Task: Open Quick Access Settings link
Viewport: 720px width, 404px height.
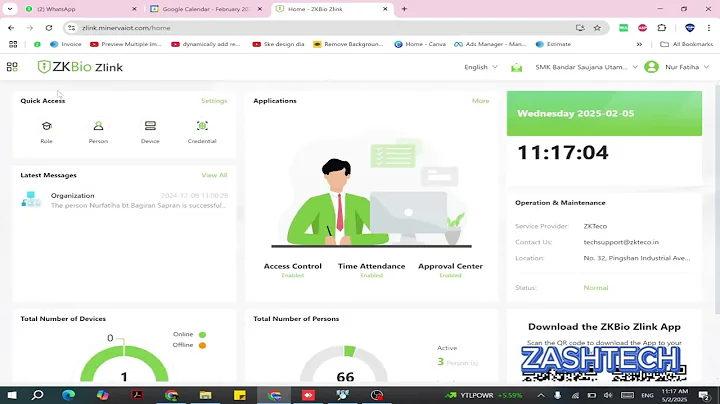Action: pyautogui.click(x=214, y=101)
